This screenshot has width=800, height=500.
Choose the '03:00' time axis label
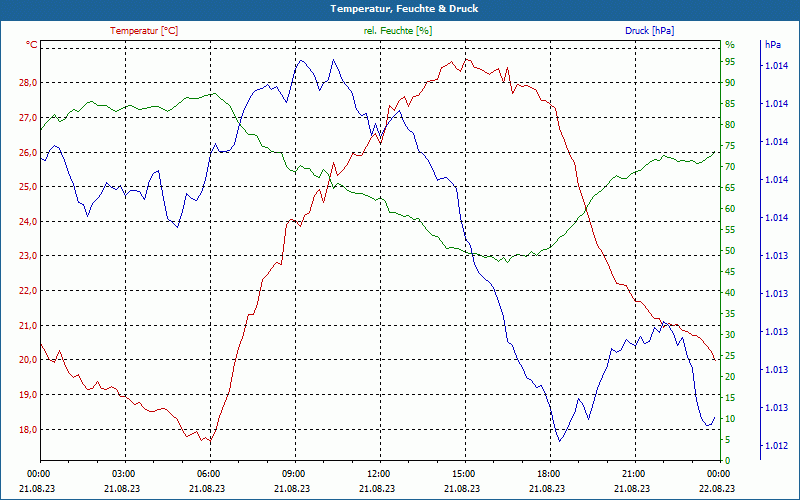[x=123, y=473]
